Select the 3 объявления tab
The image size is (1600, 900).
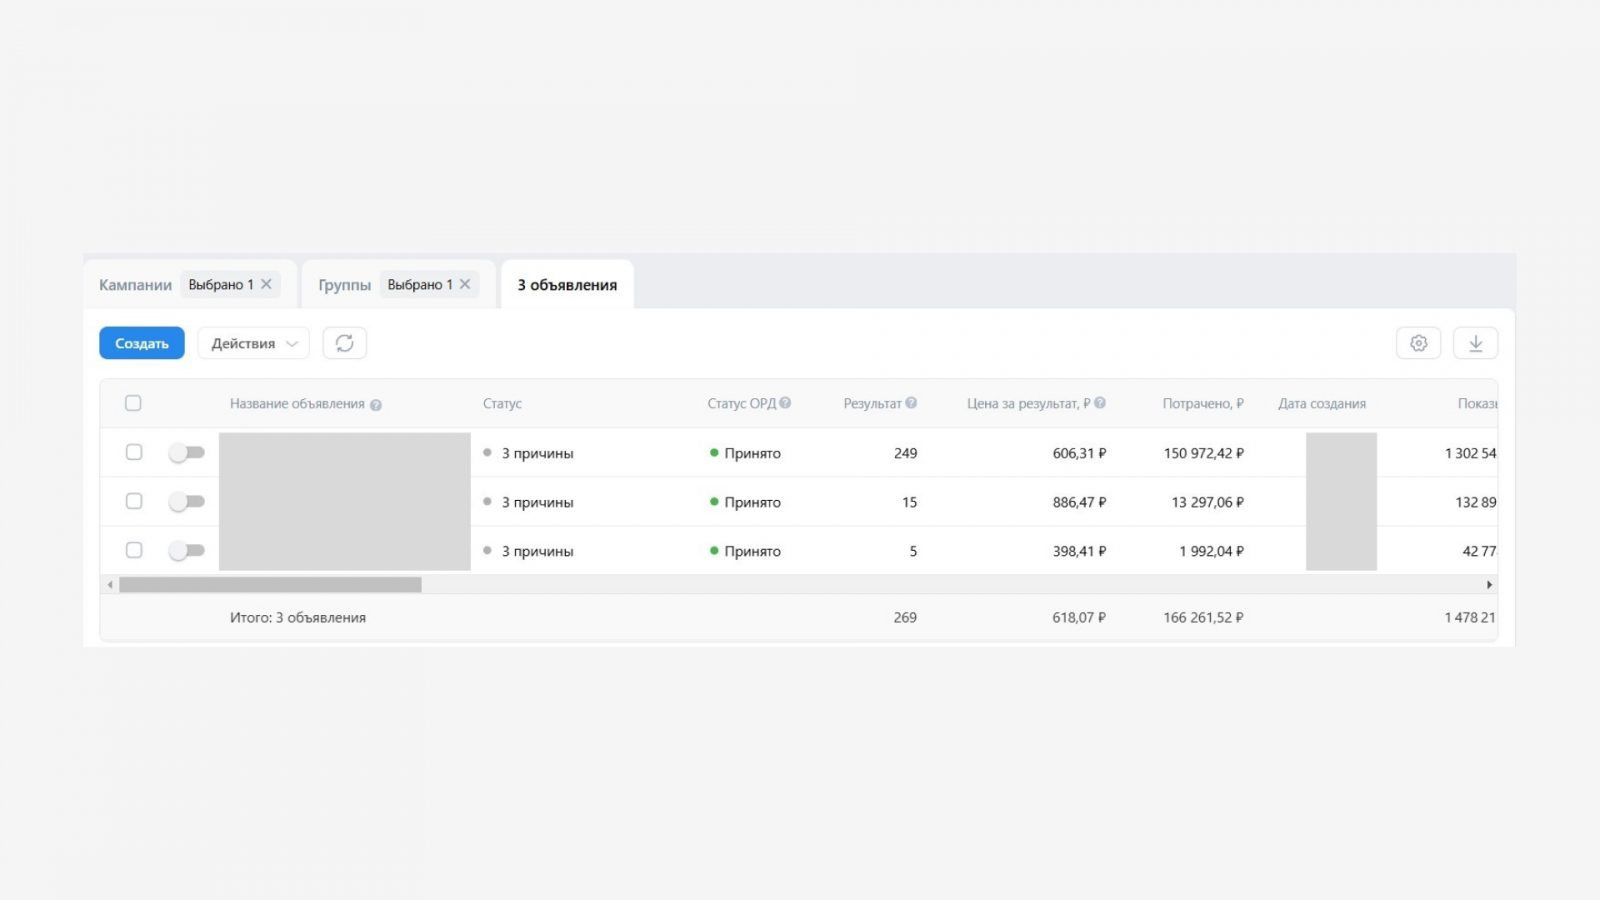click(567, 285)
